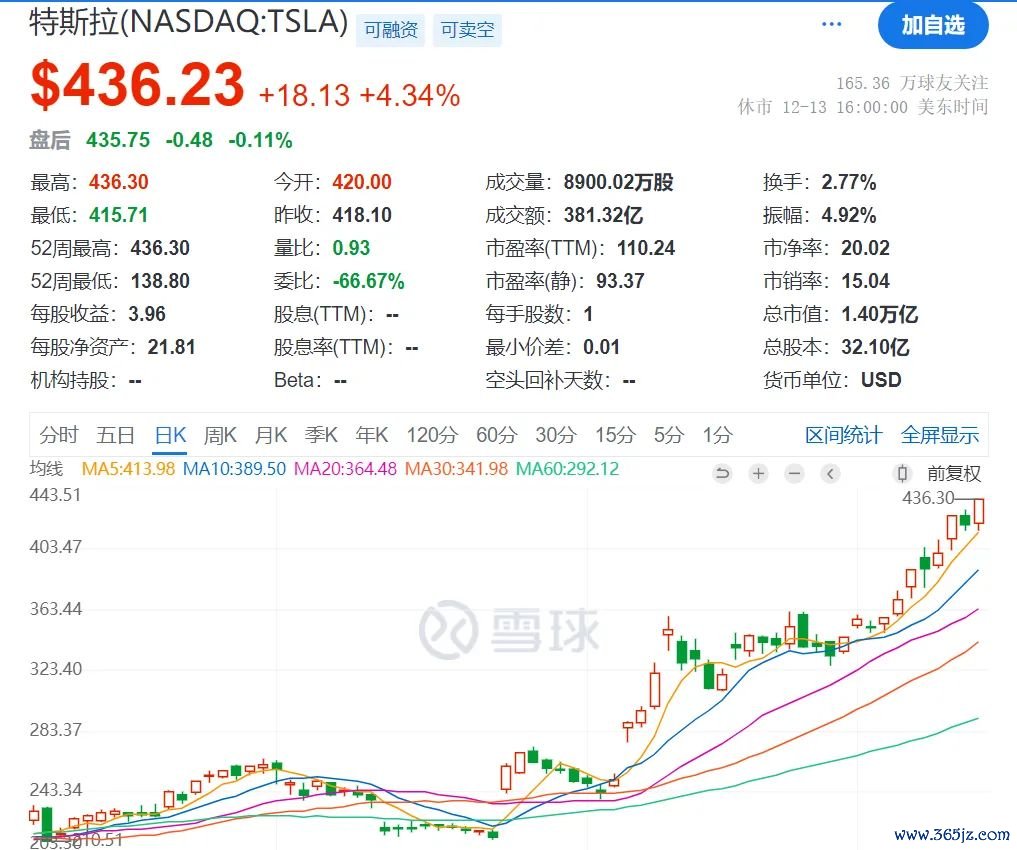The image size is (1017, 850).
Task: Switch to the 五日 chart tab
Action: (115, 435)
